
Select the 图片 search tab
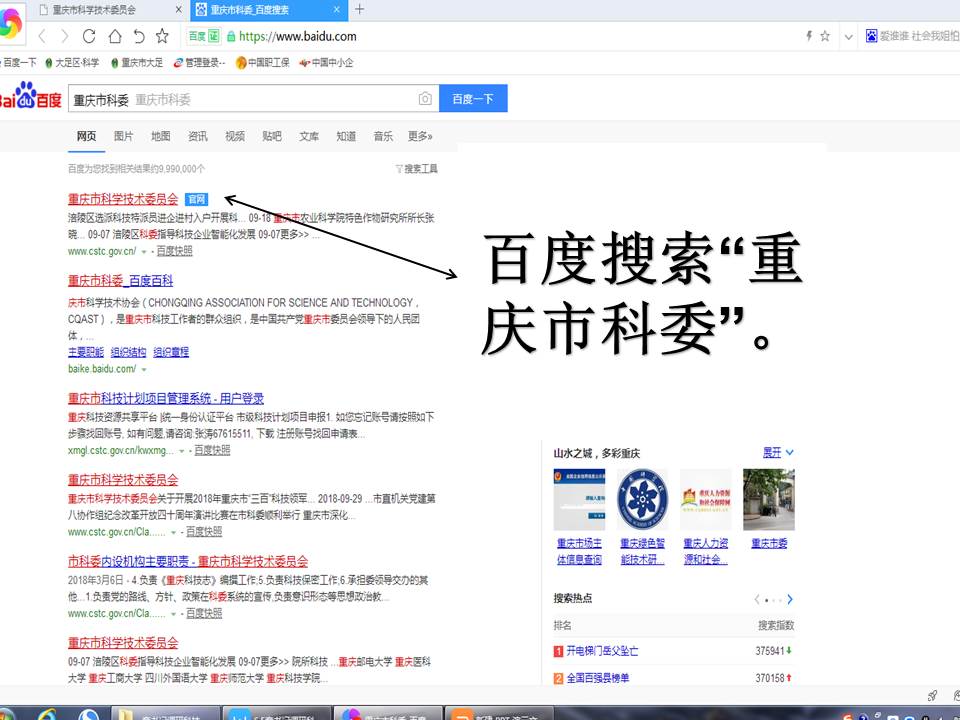(123, 136)
